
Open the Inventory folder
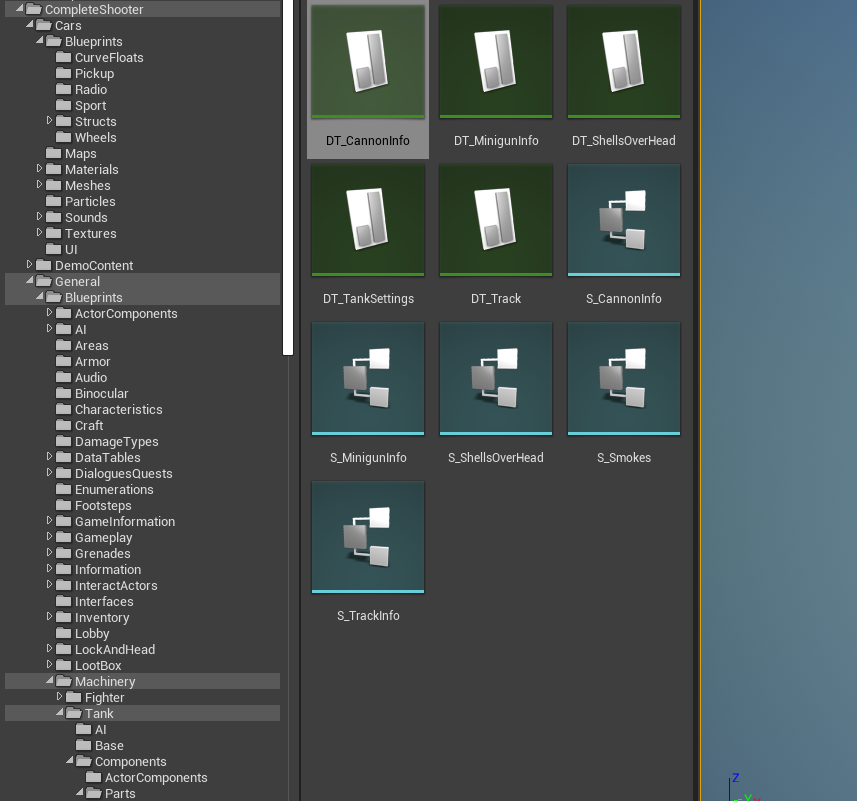coord(92,617)
